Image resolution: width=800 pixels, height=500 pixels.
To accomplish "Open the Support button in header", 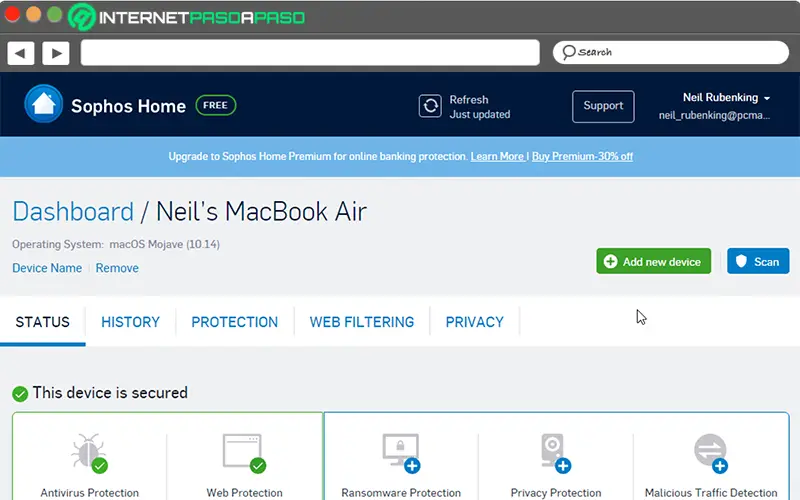I will coord(603,106).
